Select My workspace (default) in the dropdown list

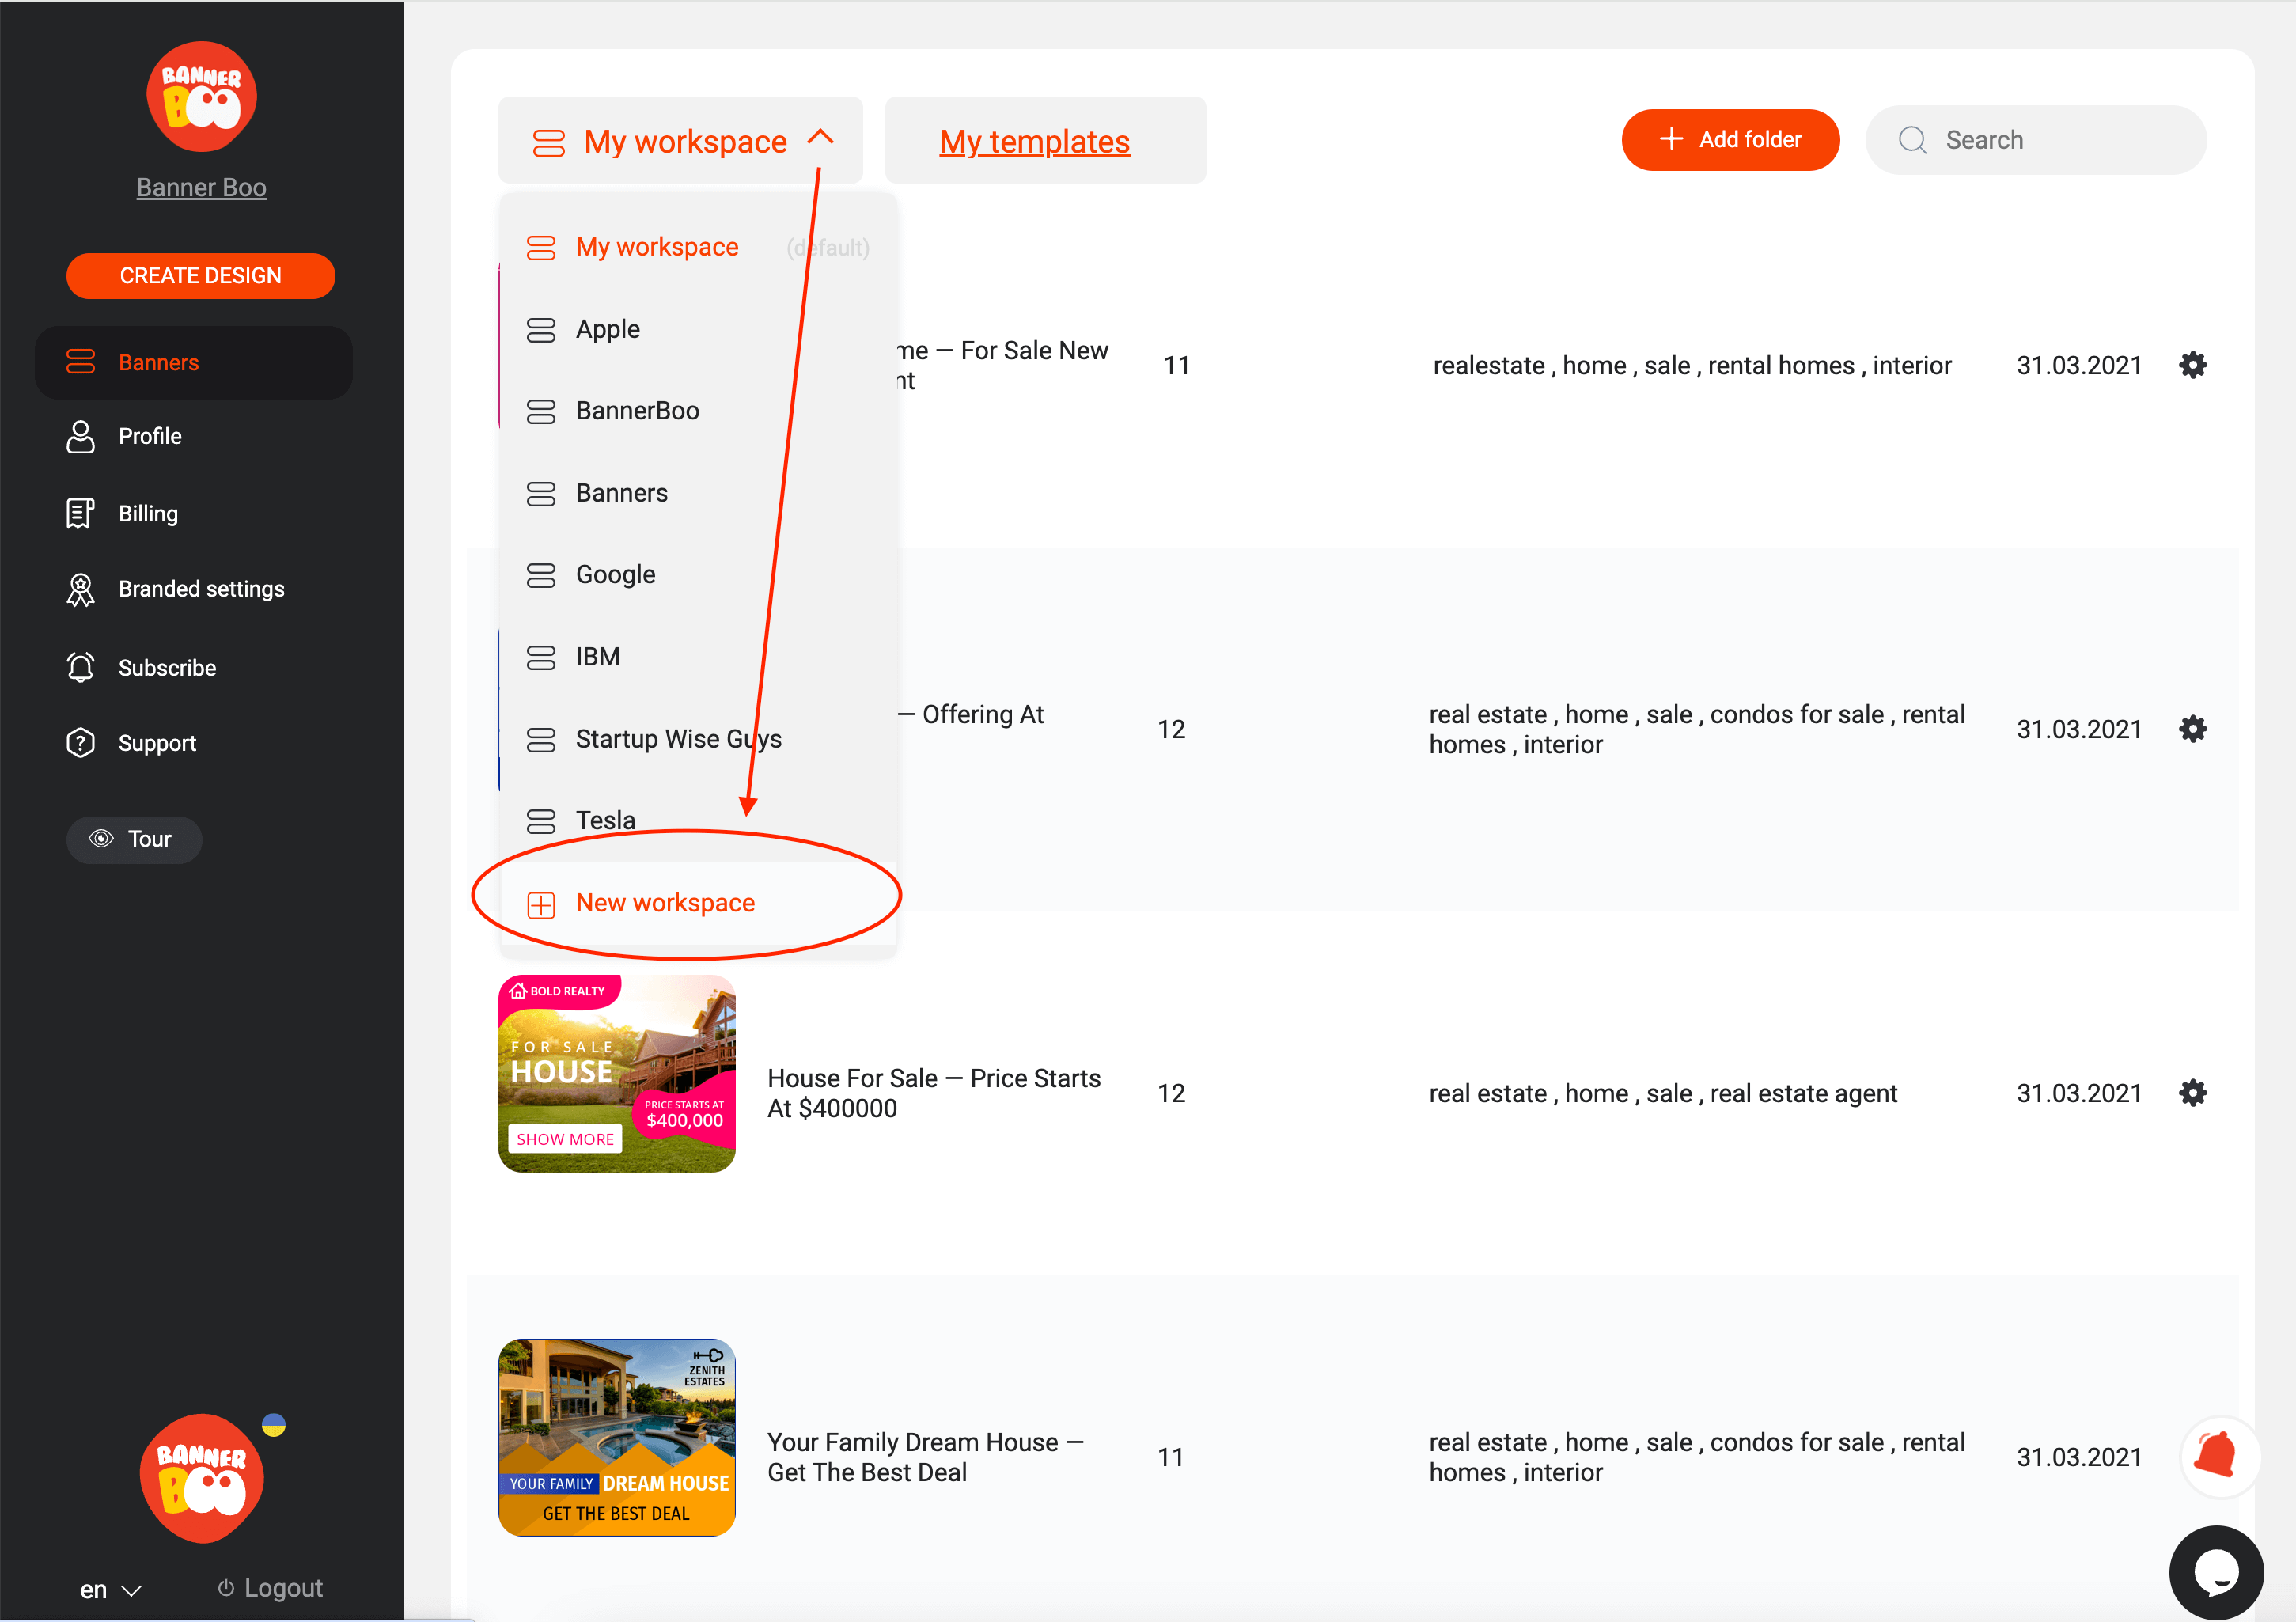pyautogui.click(x=698, y=247)
